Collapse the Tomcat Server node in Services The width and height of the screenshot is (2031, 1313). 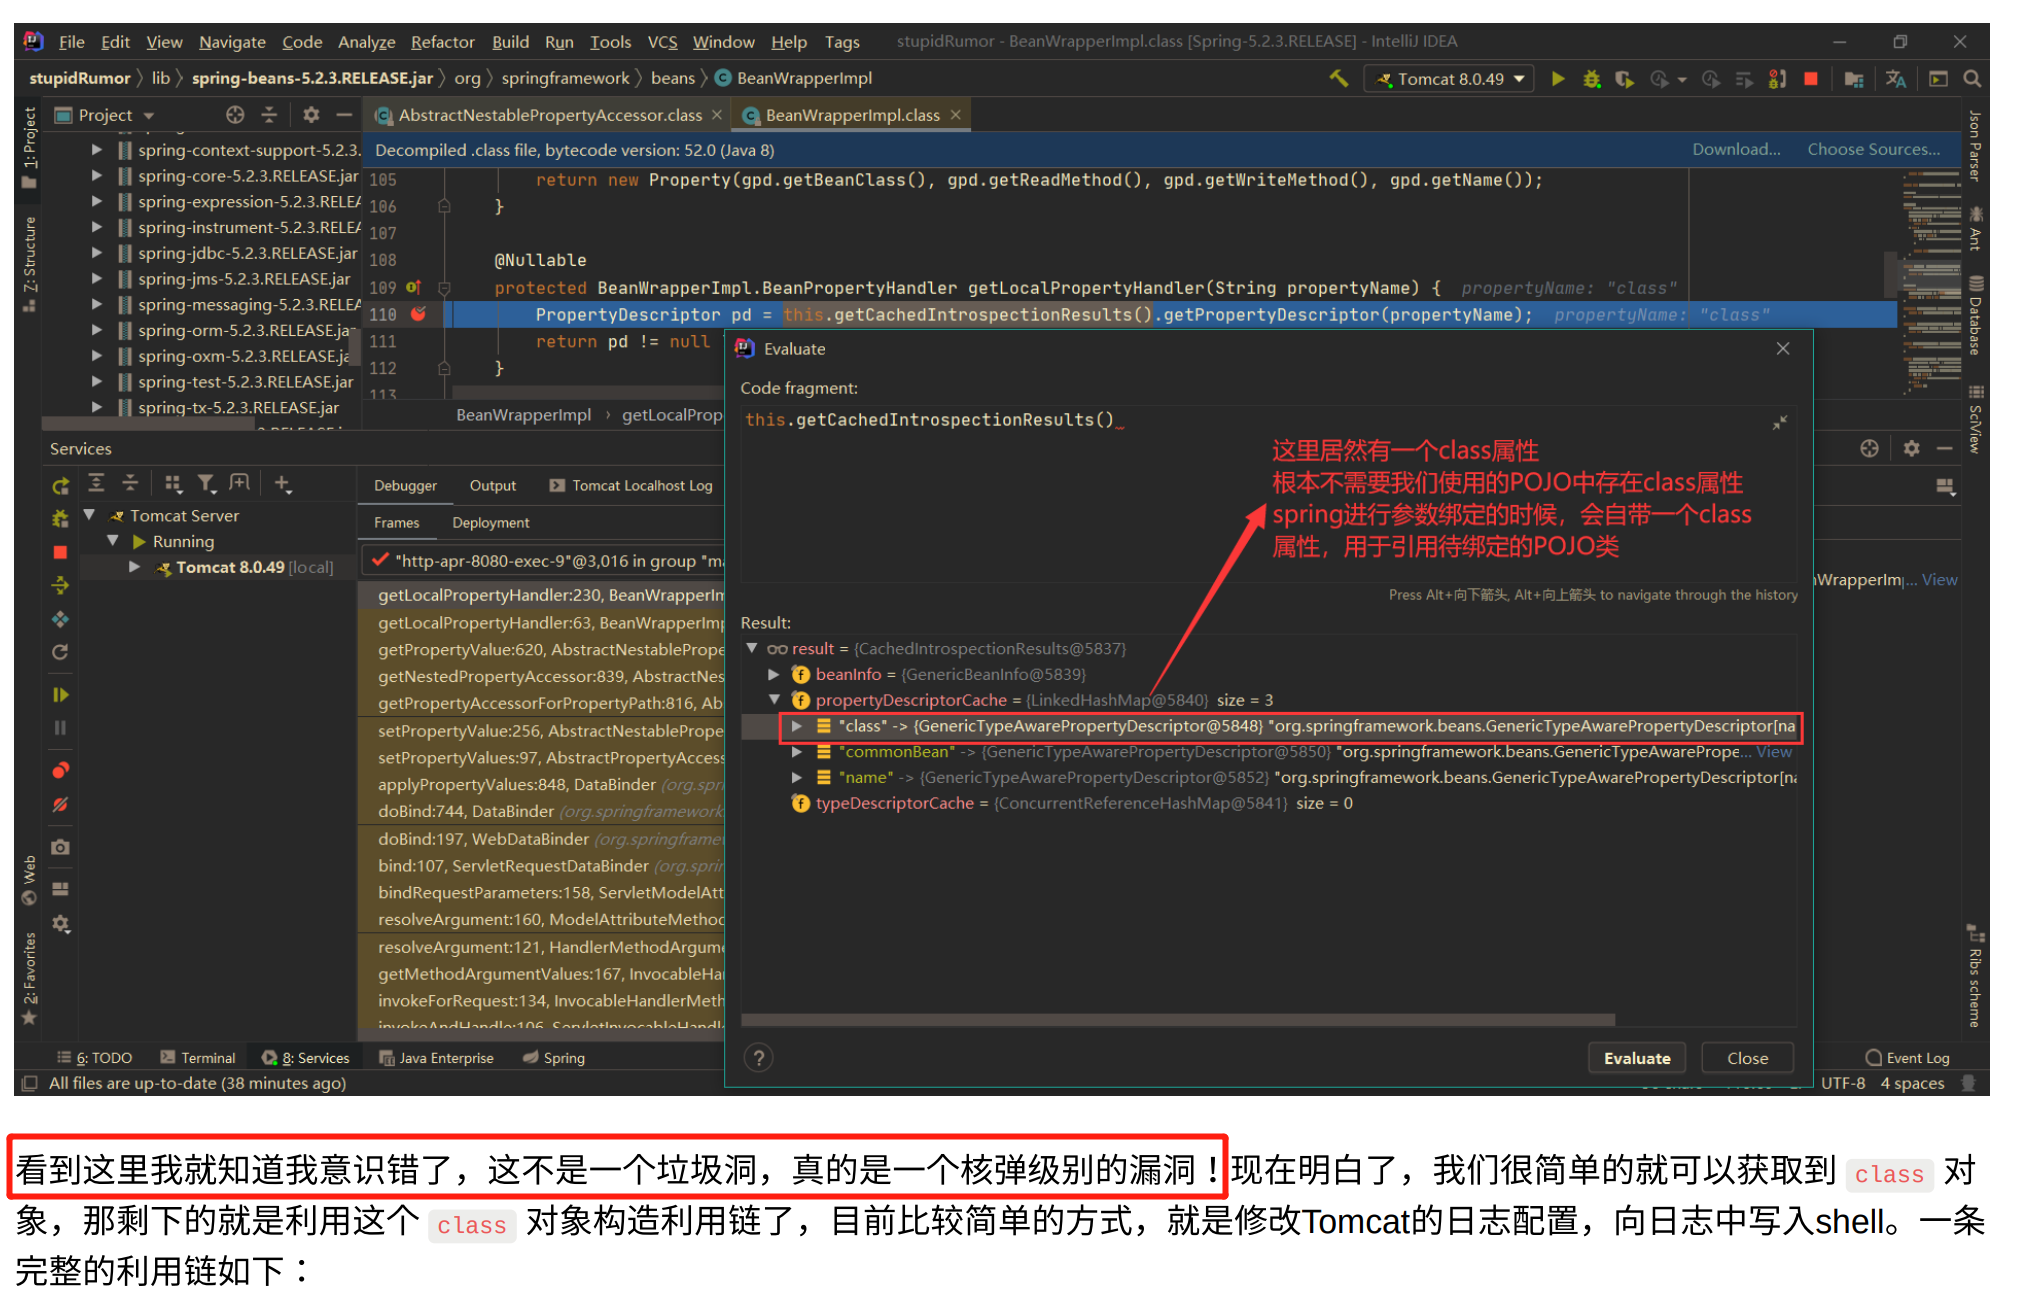[89, 515]
